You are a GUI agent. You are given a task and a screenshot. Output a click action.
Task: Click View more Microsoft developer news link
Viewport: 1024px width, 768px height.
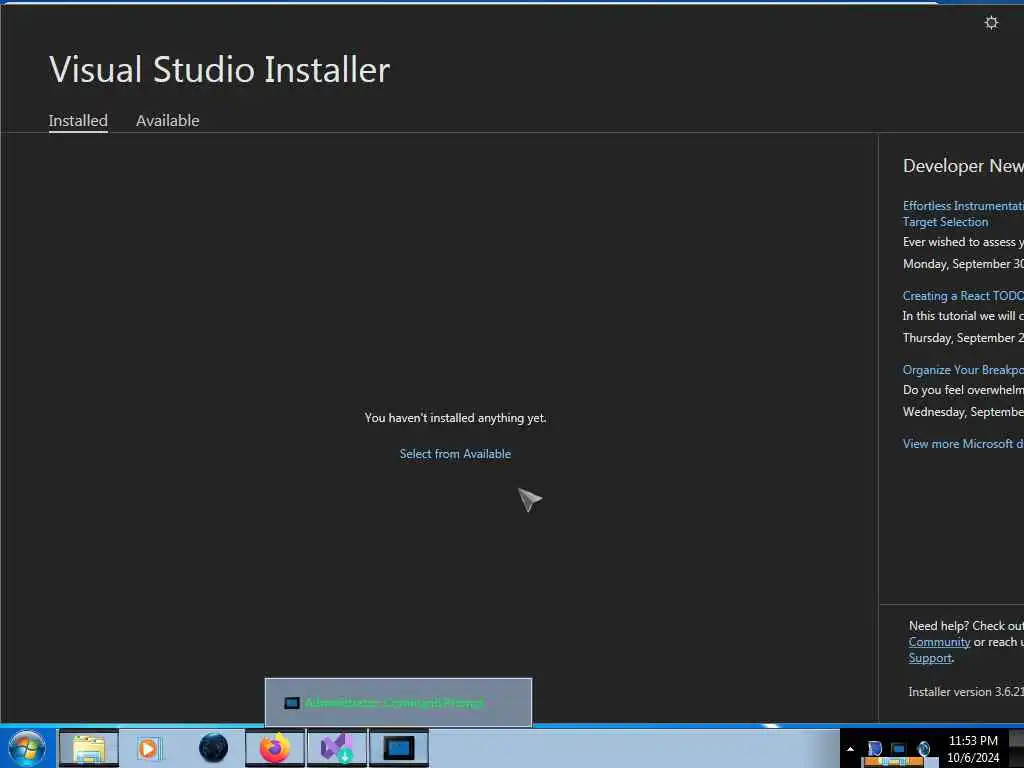(963, 444)
